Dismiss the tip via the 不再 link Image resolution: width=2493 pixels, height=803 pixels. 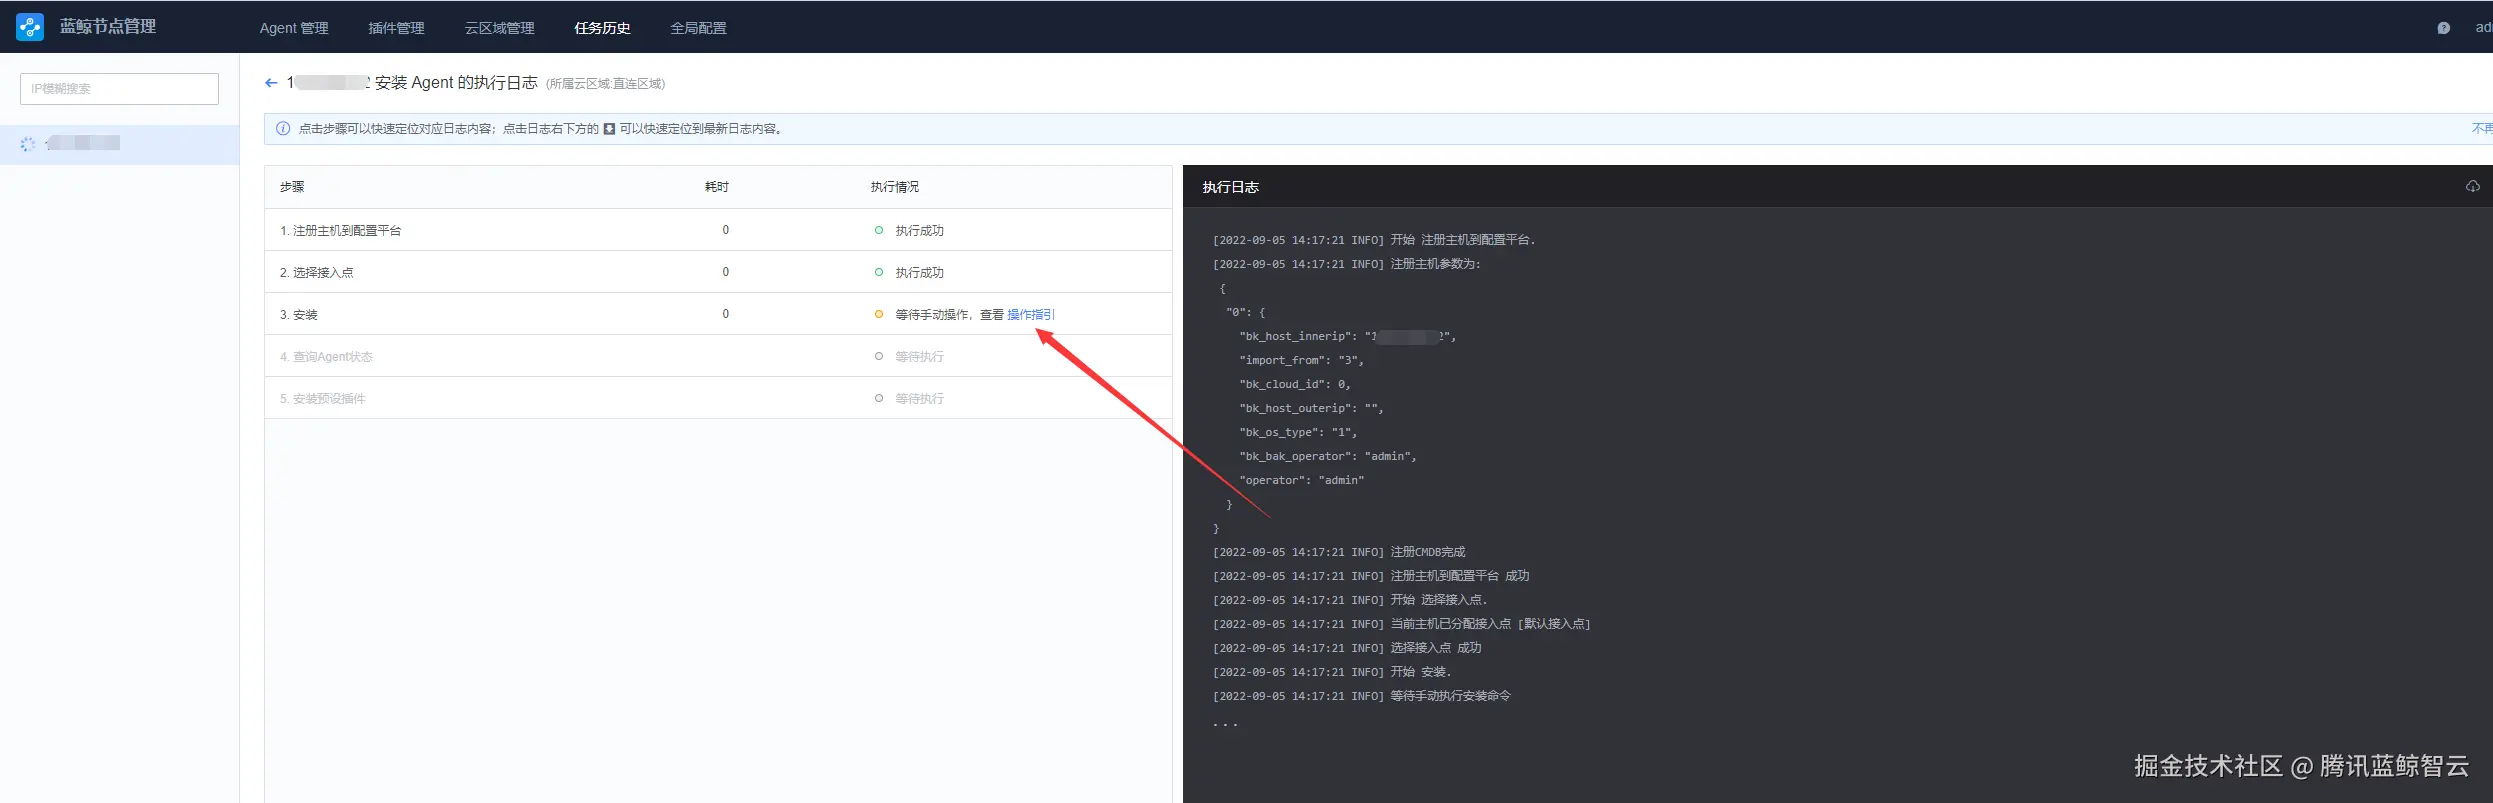[x=2482, y=129]
